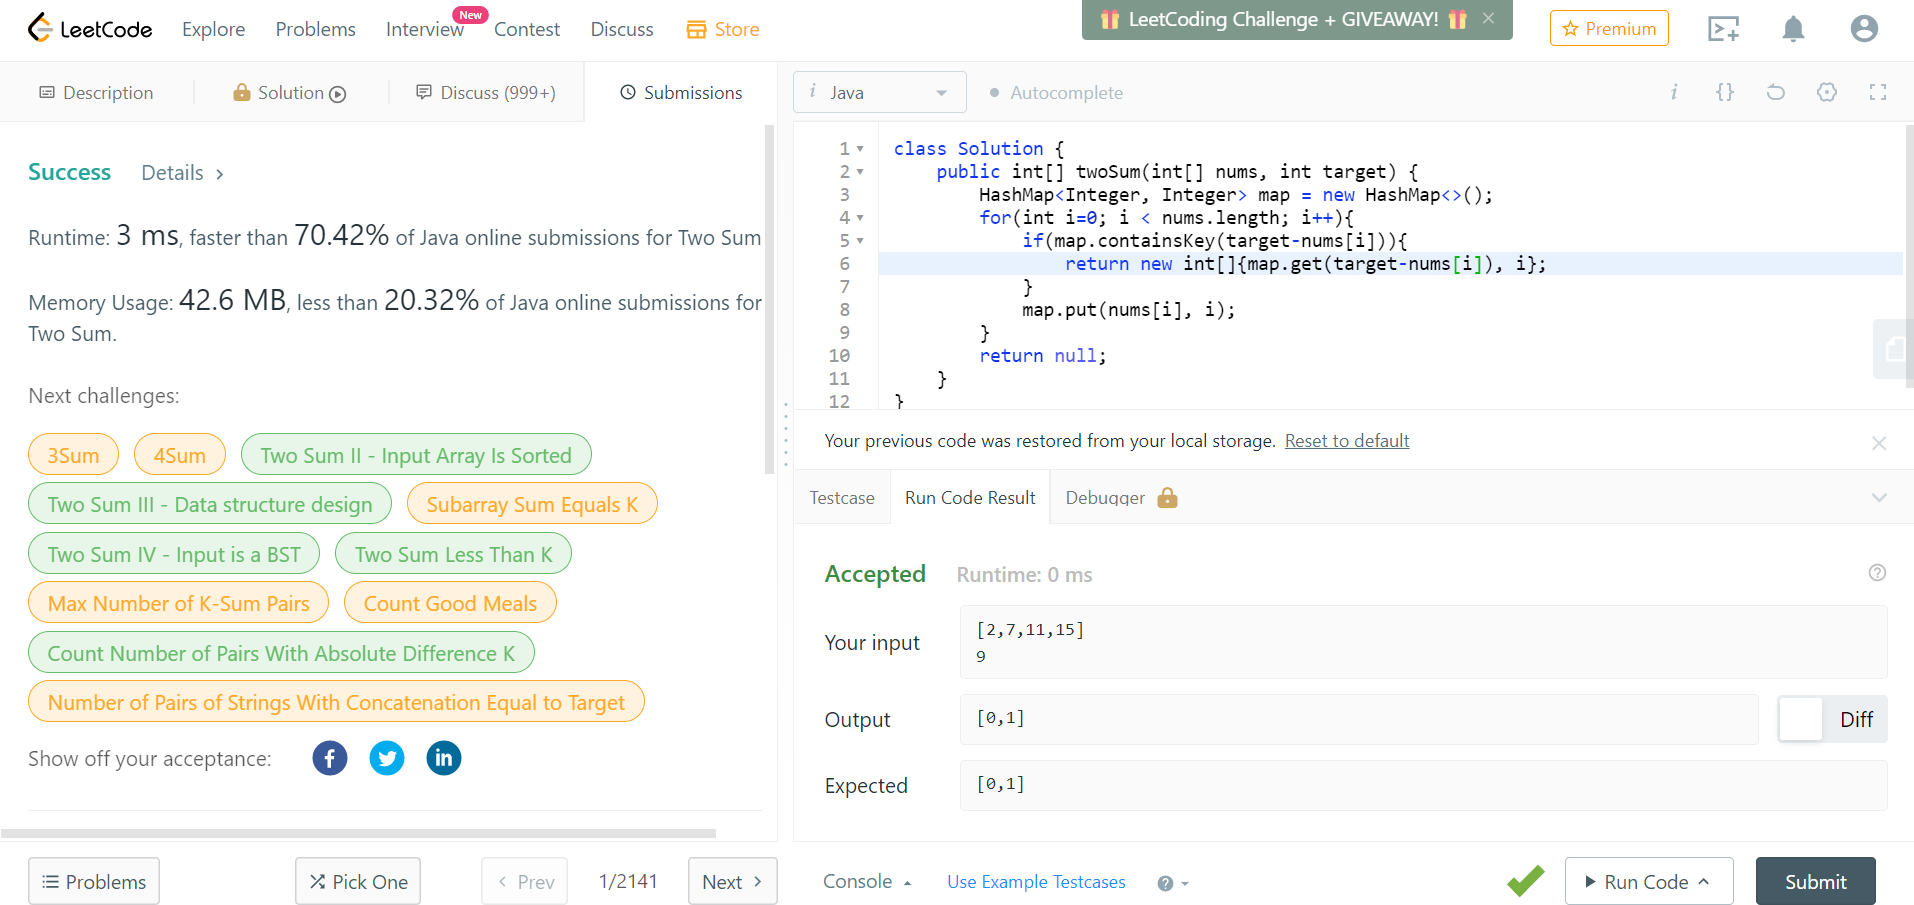Viewport: 1914px width, 905px height.
Task: Switch to the Description tab
Action: coord(96,92)
